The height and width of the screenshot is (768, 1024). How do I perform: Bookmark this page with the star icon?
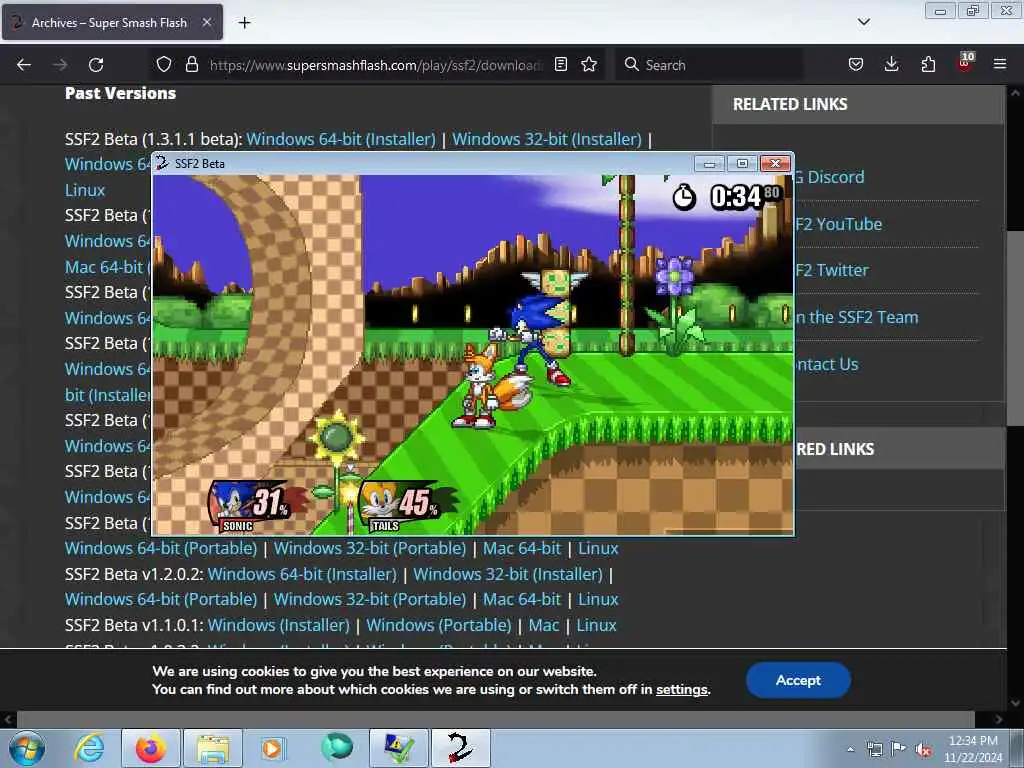click(589, 64)
